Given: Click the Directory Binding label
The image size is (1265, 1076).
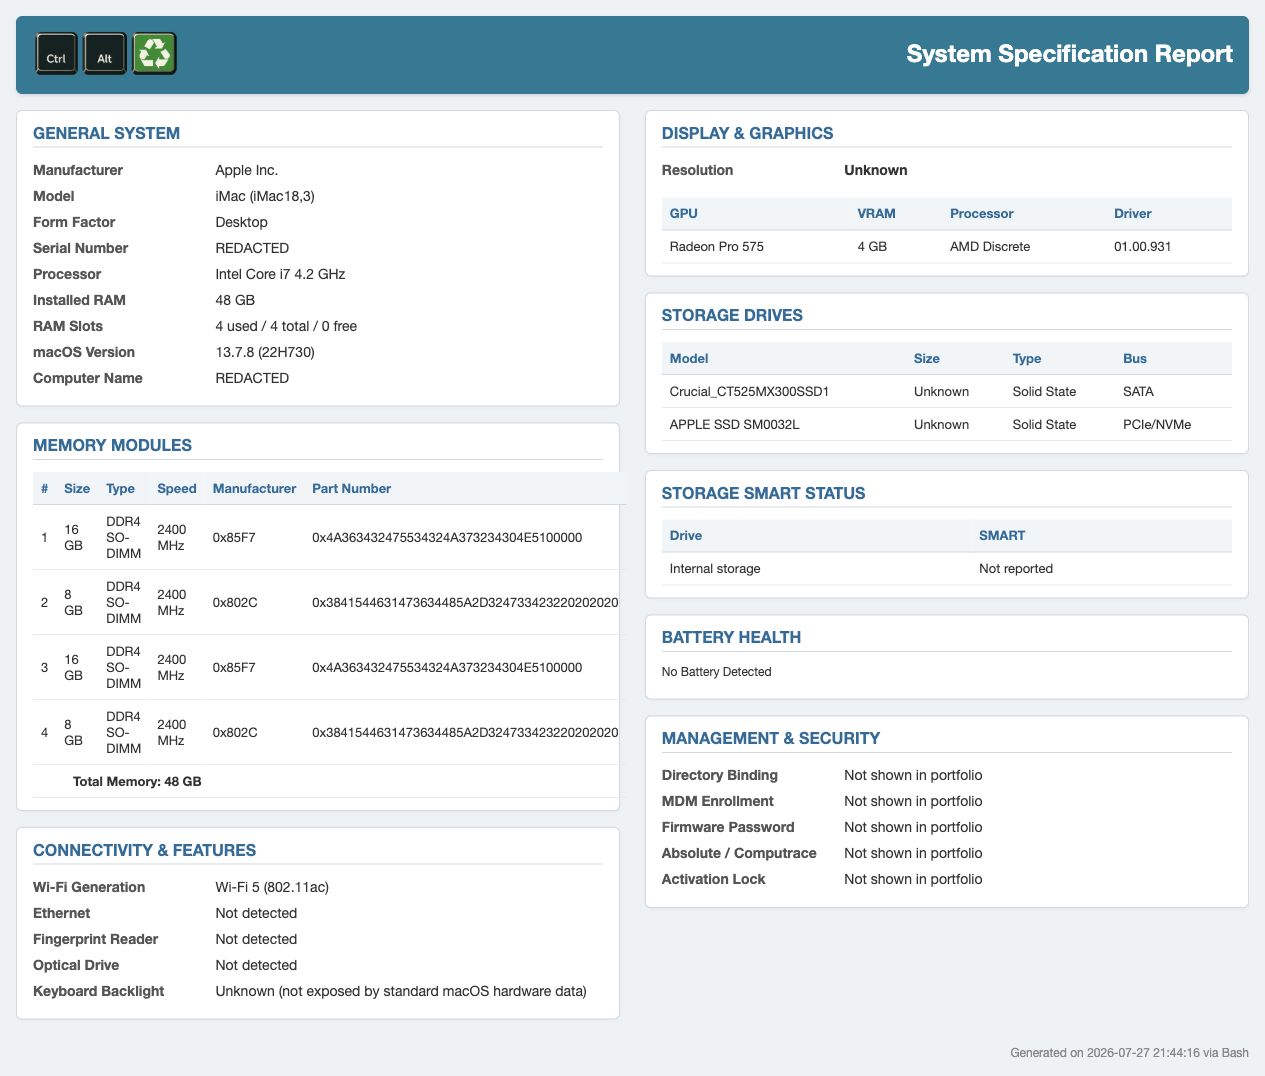Looking at the screenshot, I should click(720, 775).
